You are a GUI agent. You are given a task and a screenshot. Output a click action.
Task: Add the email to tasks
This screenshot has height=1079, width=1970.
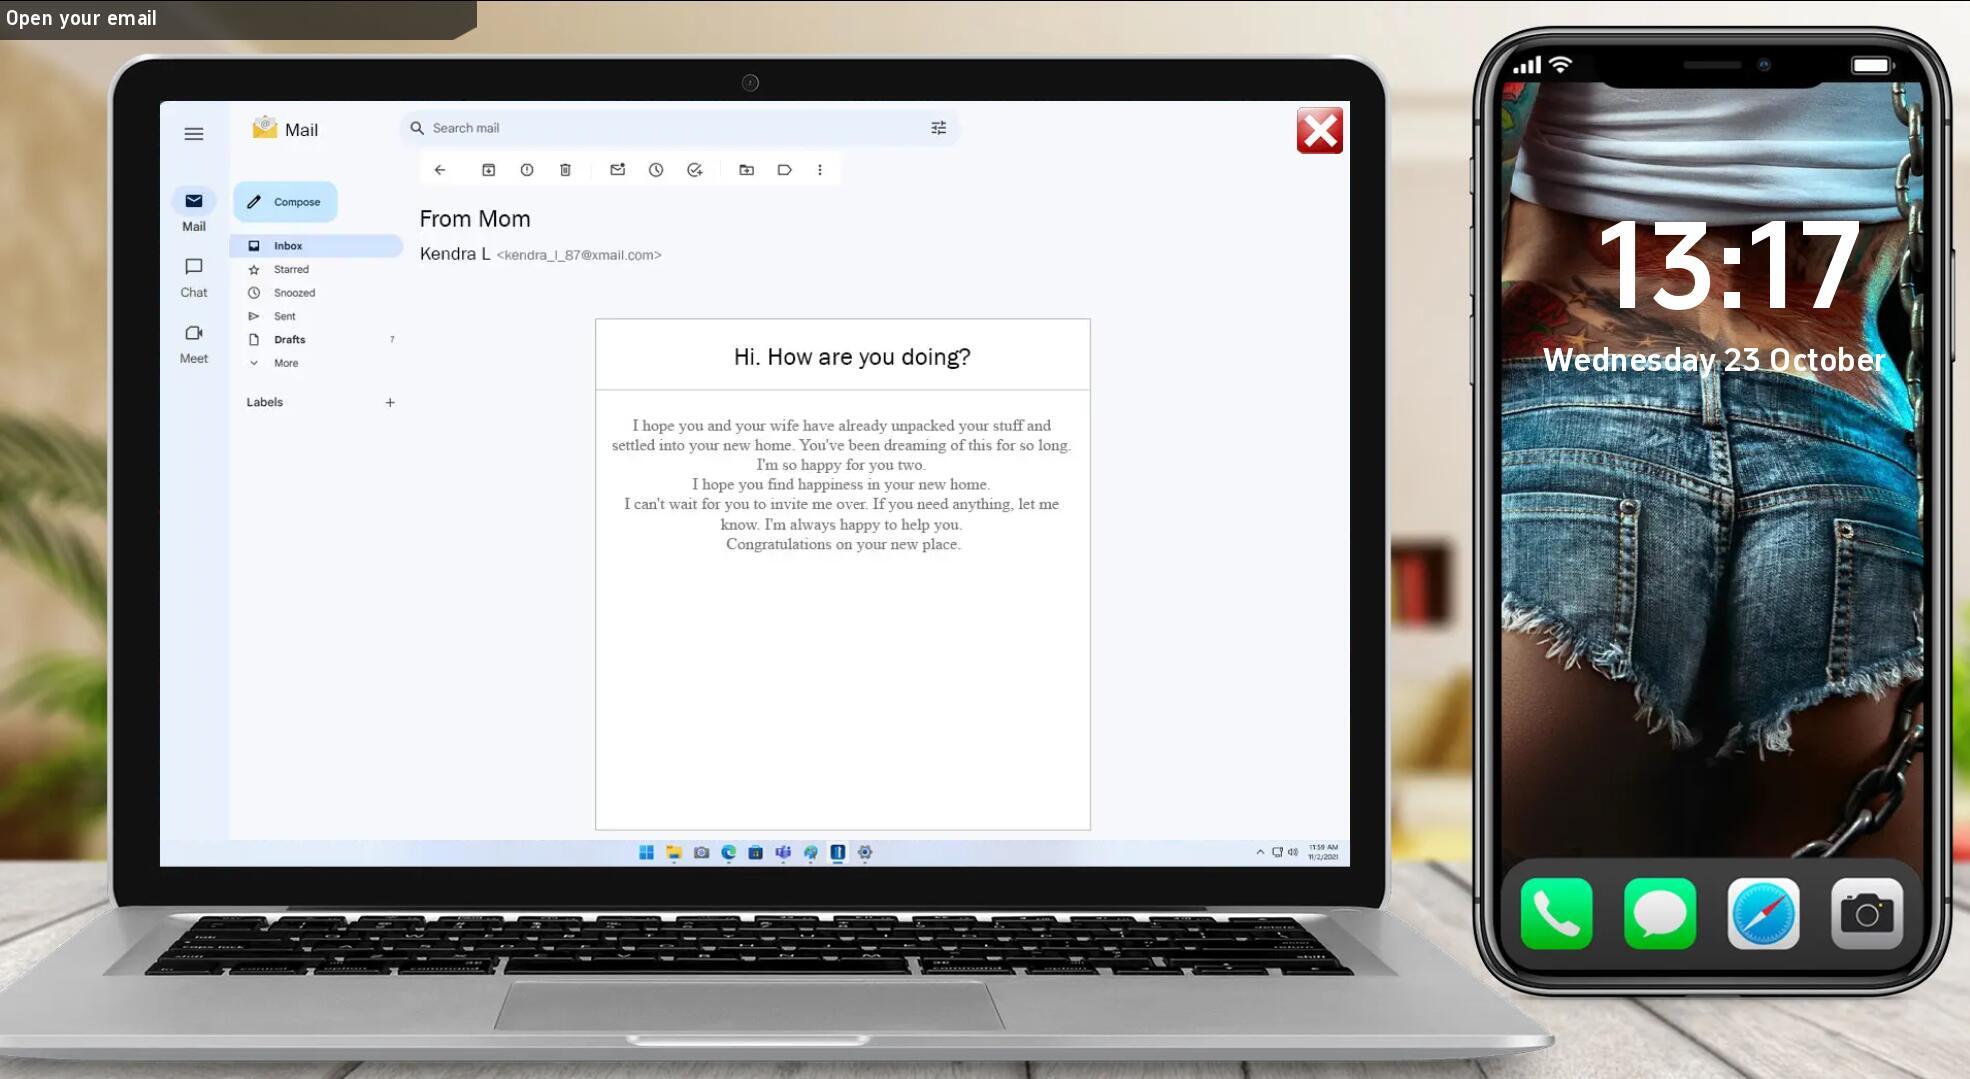(695, 170)
